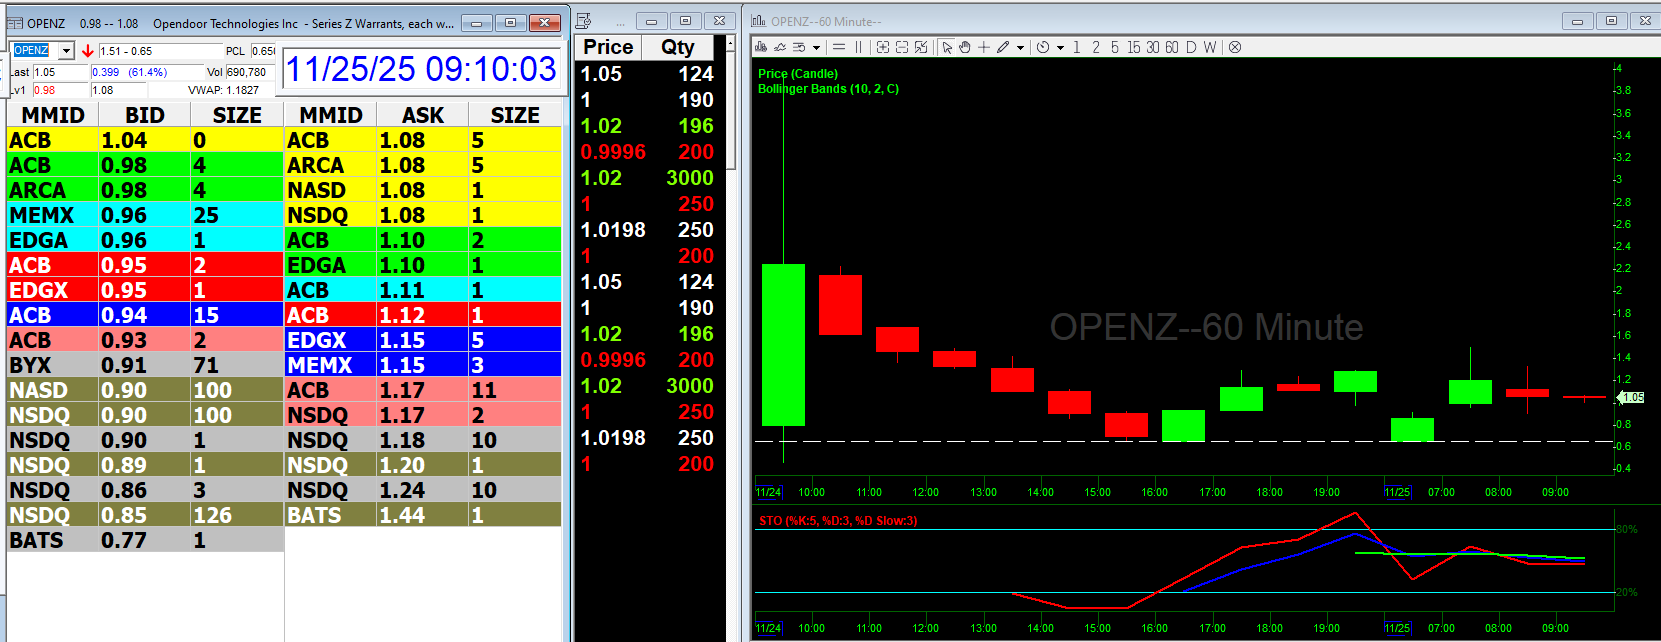The width and height of the screenshot is (1661, 642).
Task: Expand the clock interval dropdown arrow
Action: pyautogui.click(x=1060, y=47)
